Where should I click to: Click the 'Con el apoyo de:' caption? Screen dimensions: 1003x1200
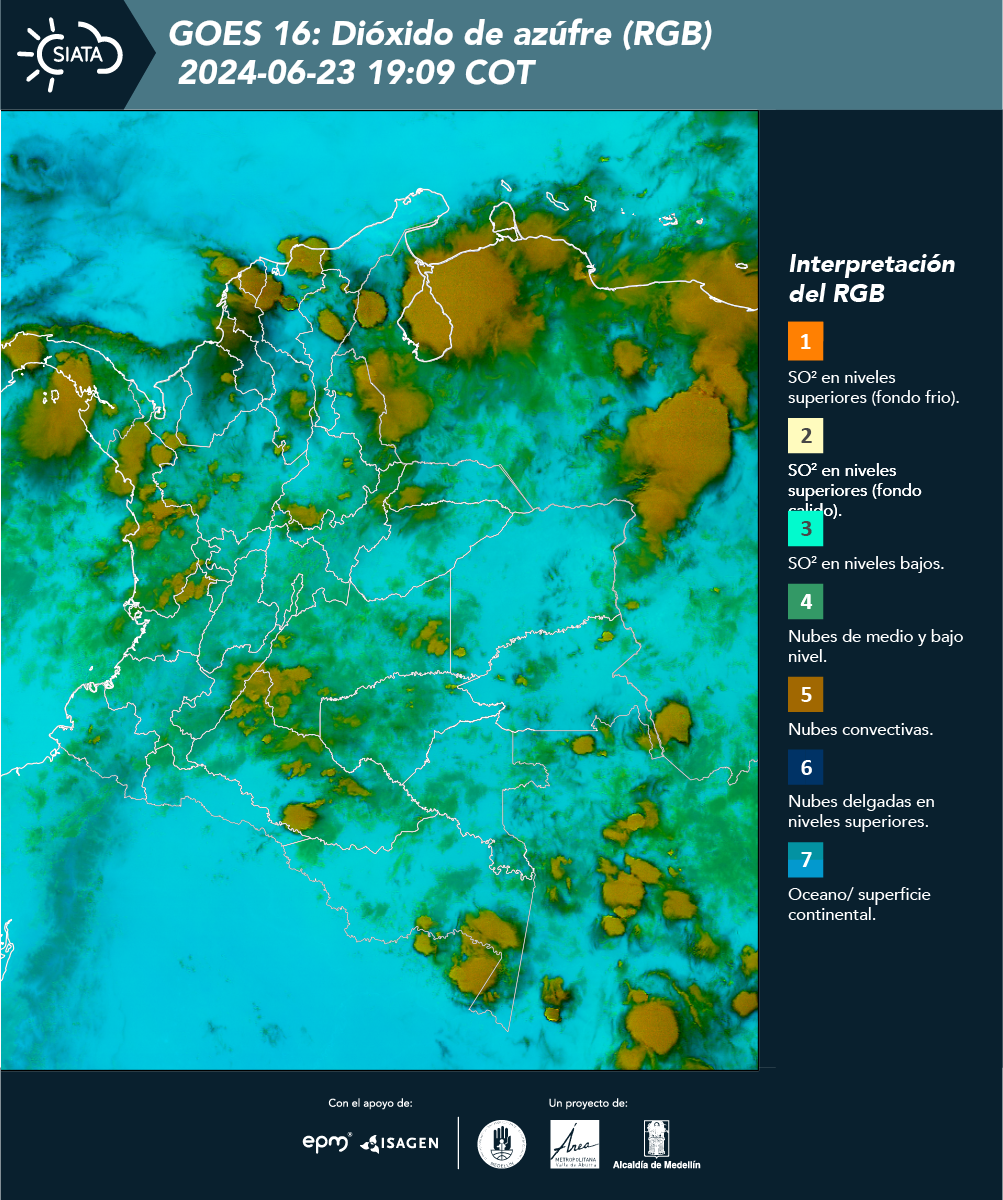click(x=370, y=1103)
